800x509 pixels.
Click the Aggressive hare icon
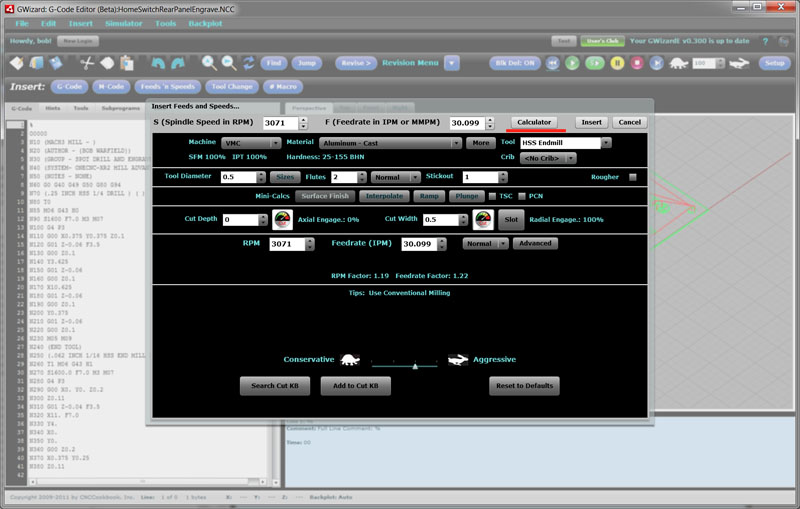point(458,359)
